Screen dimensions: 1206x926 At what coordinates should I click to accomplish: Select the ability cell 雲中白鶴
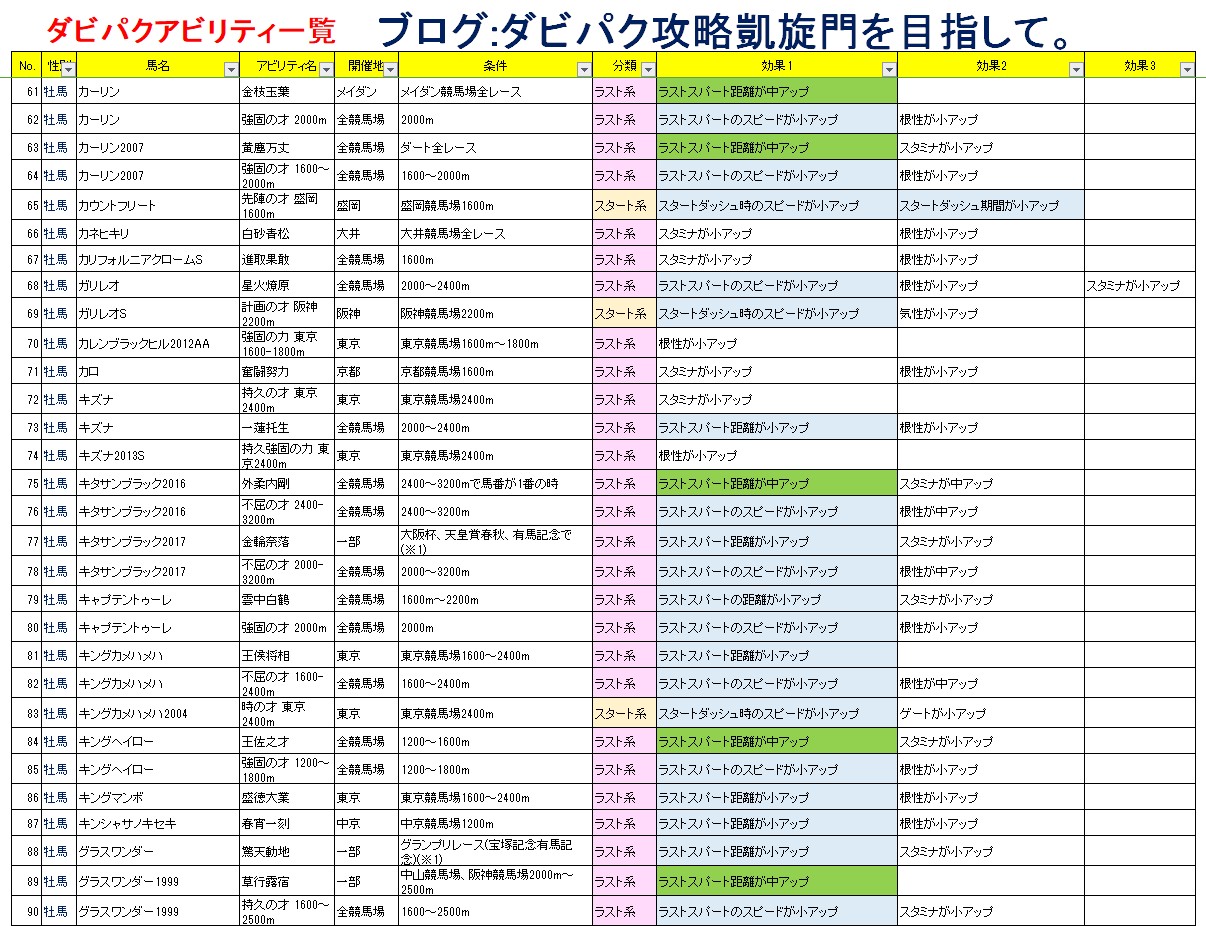(x=287, y=600)
